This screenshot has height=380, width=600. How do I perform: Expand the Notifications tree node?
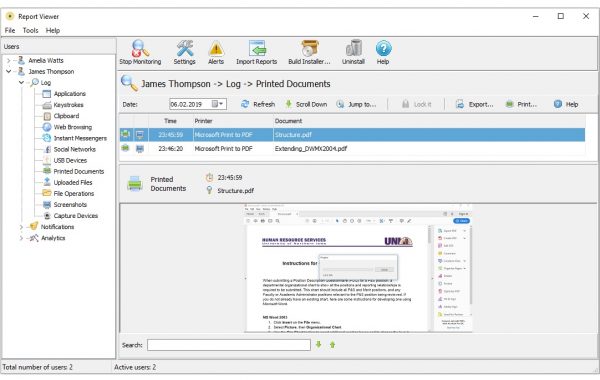coord(21,227)
